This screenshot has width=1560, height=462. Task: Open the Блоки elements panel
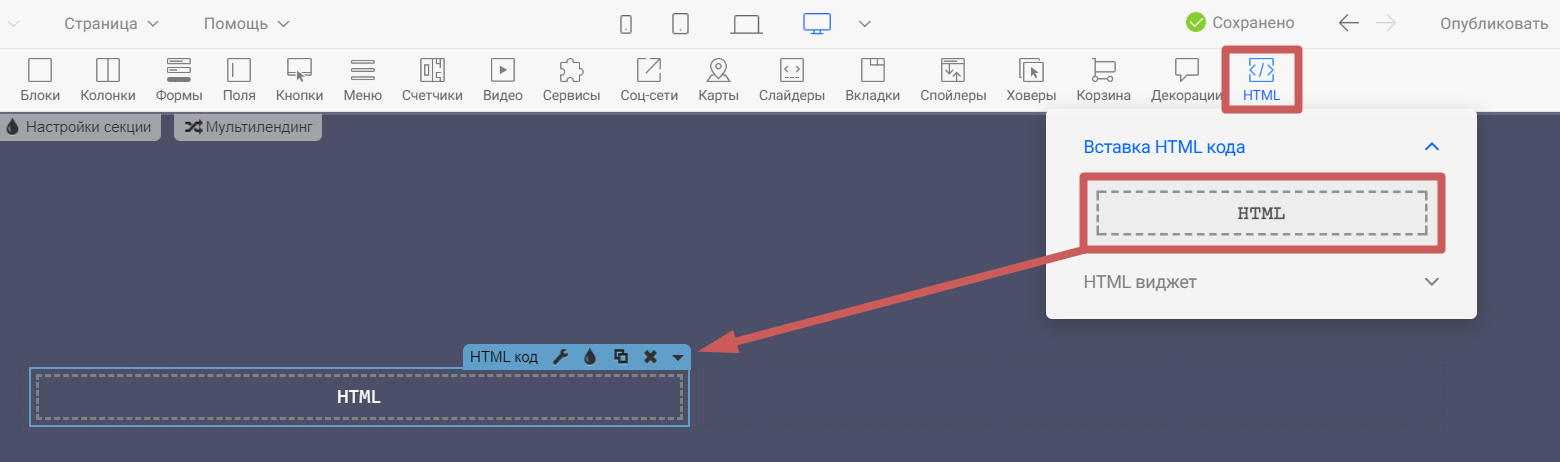click(x=40, y=80)
